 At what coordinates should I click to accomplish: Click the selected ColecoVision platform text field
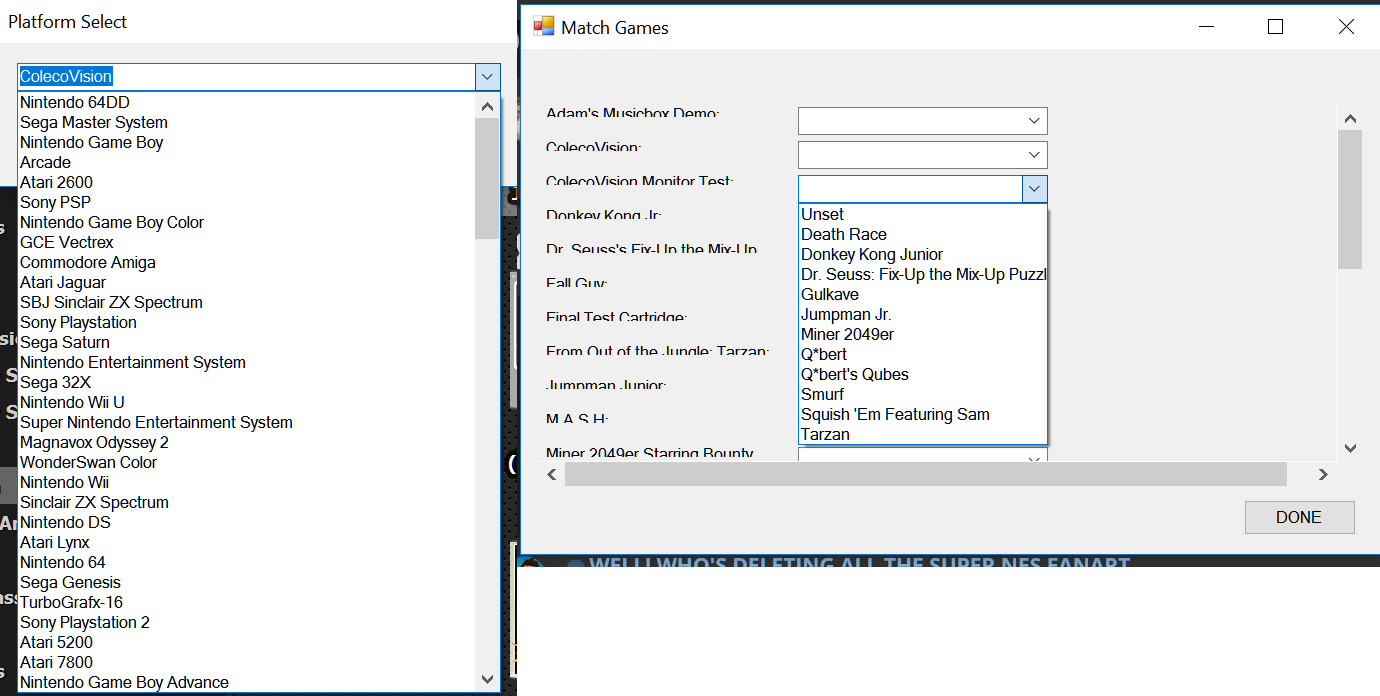tap(246, 77)
